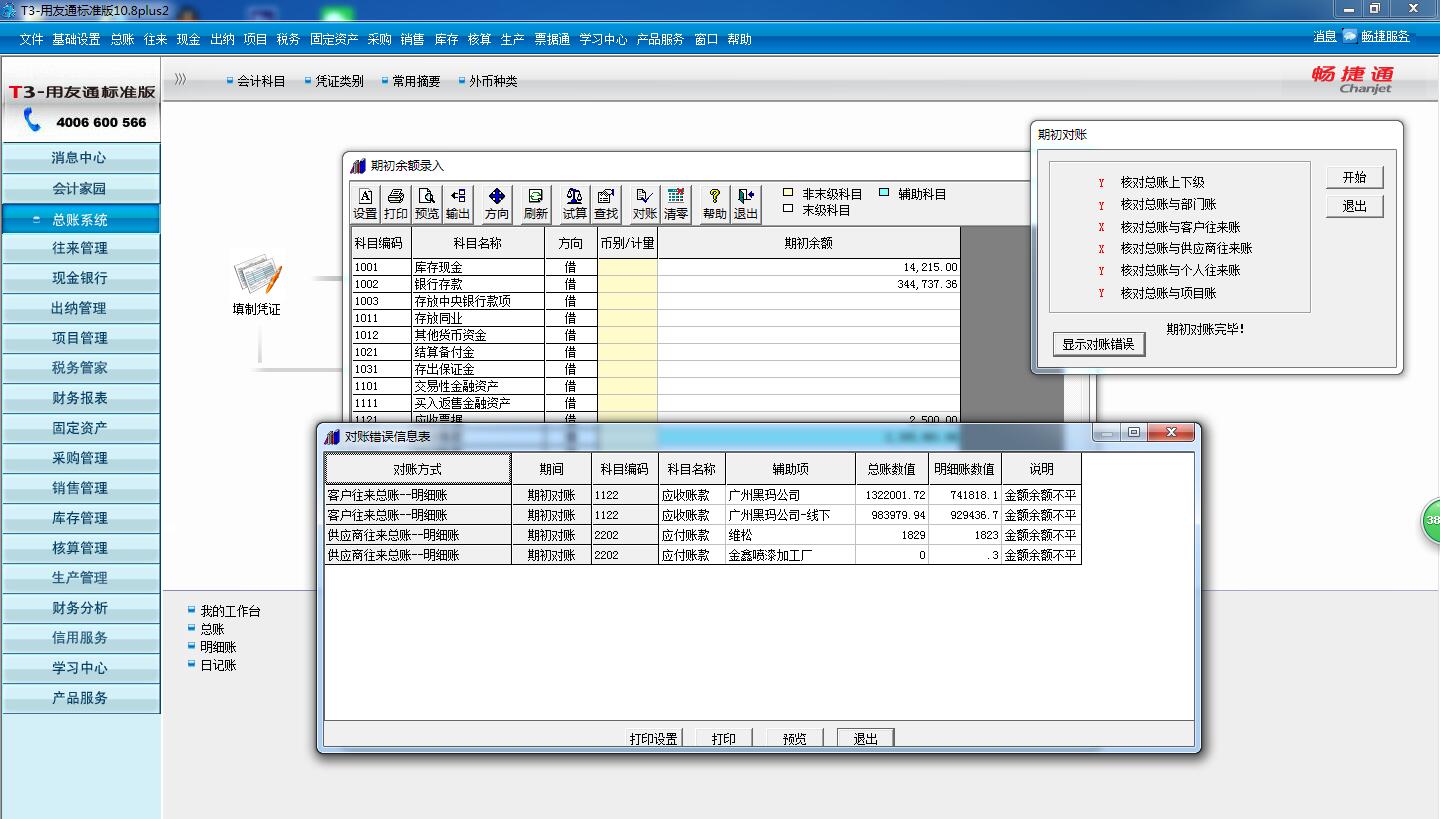
Task: Click the 开始 button in 期初对账 dialog
Action: pyautogui.click(x=1355, y=177)
